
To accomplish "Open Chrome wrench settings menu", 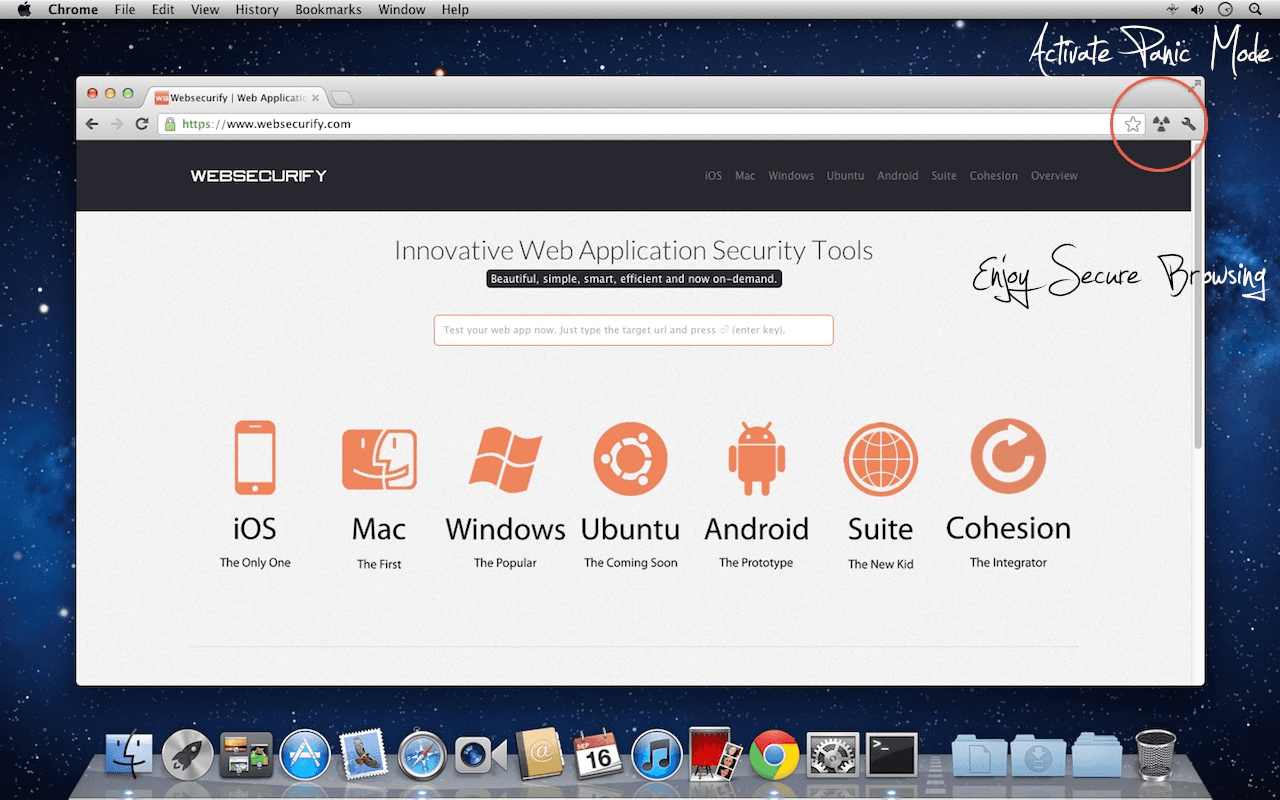I will point(1188,124).
